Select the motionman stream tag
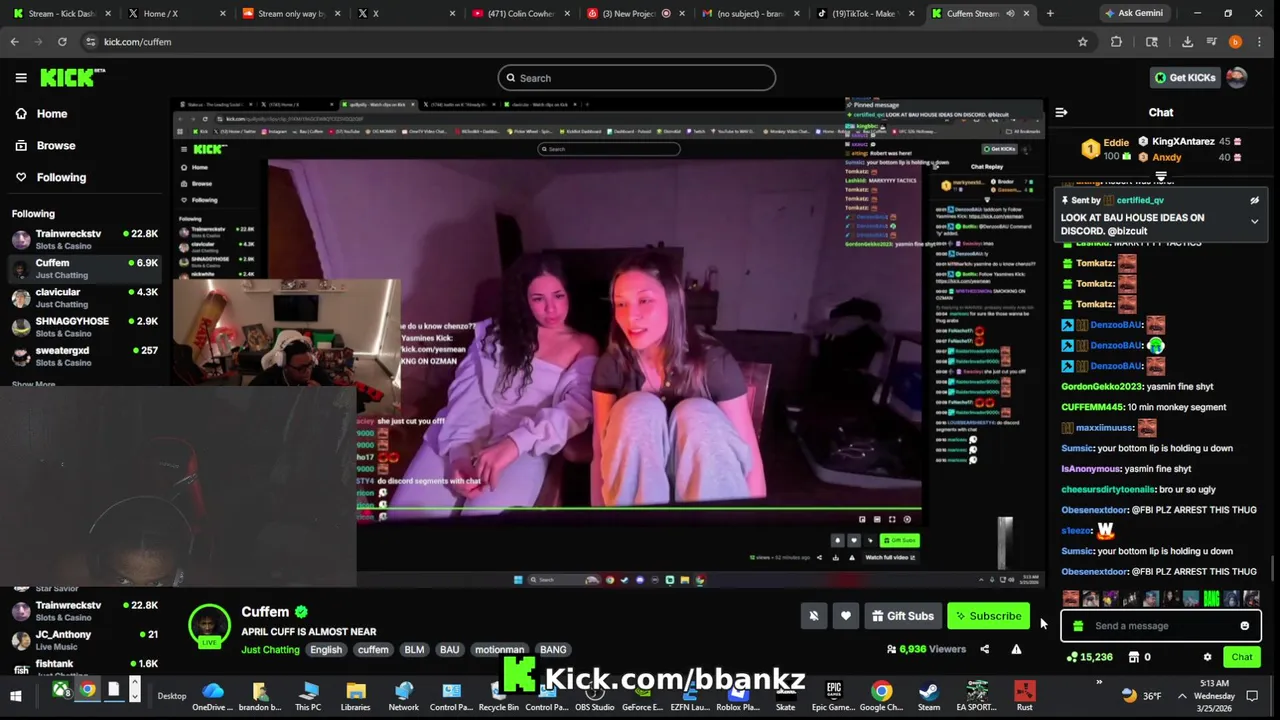The image size is (1280, 720). point(499,650)
